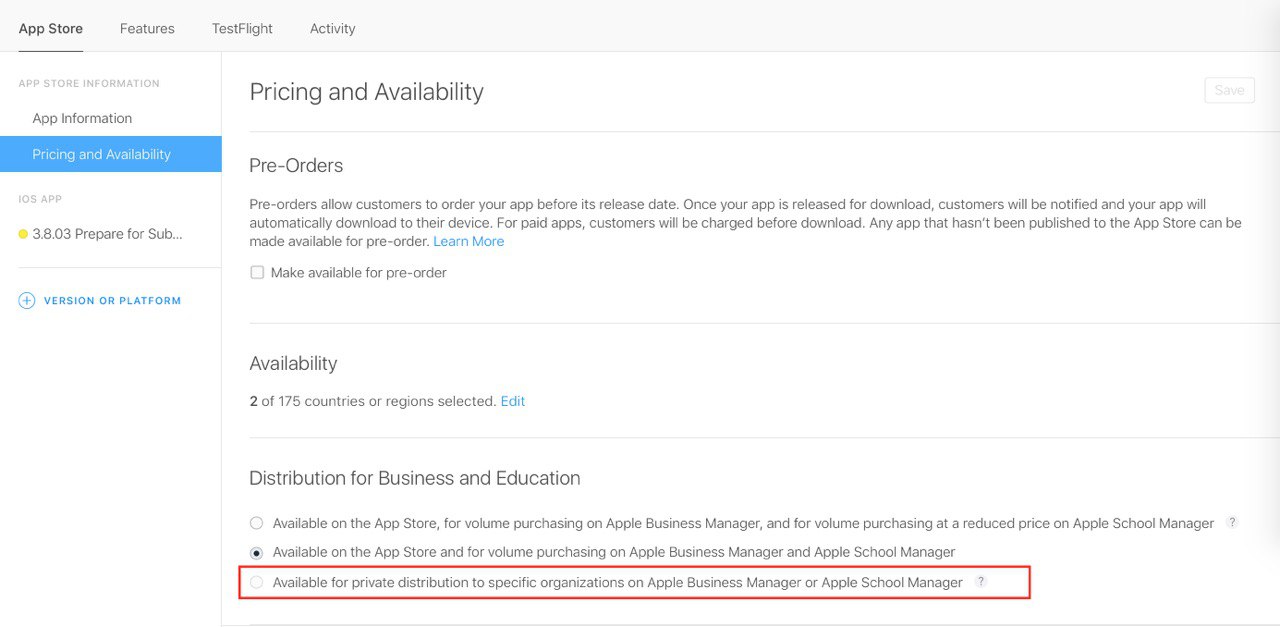Screen dimensions: 1280x627
Task: Open the 3.8.03 Prepare for Submission version
Action: [108, 234]
